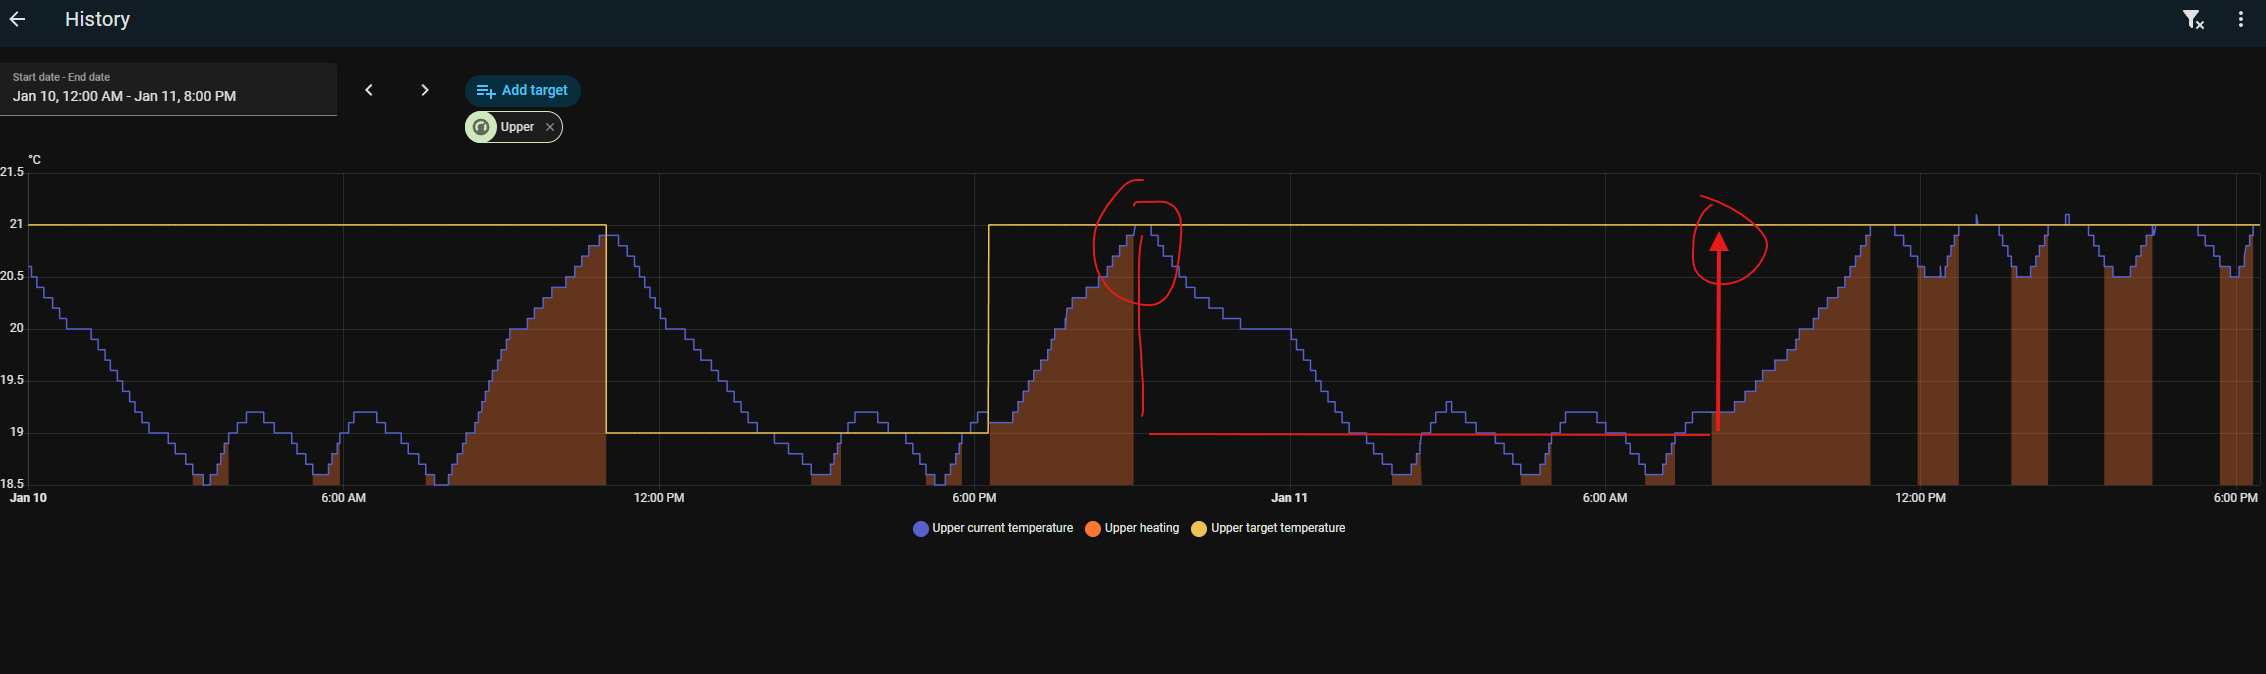Toggle Upper target temperature legend series
2266x674 pixels.
click(x=1268, y=528)
